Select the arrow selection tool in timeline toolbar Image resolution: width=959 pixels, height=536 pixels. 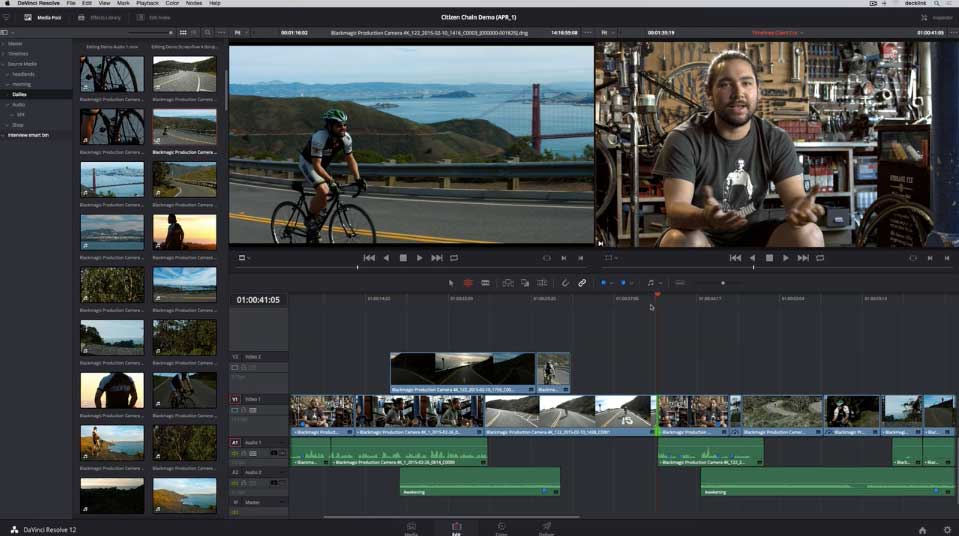(451, 283)
